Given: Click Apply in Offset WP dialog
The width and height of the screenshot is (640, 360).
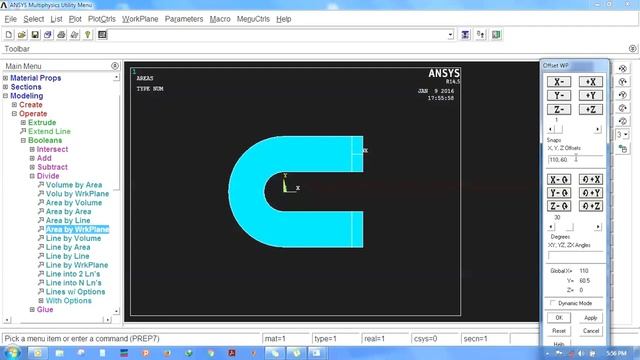Looking at the screenshot, I should click(591, 318).
